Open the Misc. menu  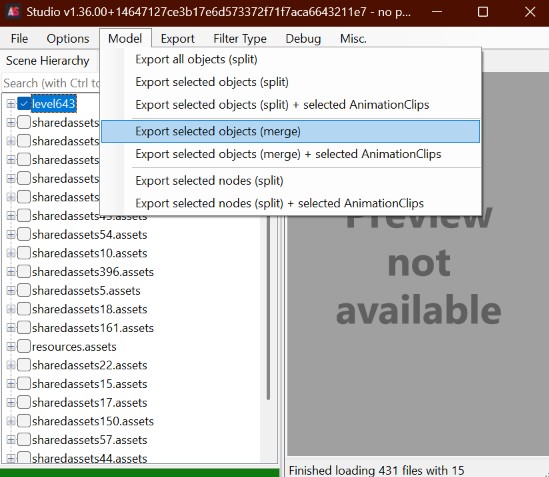click(x=353, y=39)
